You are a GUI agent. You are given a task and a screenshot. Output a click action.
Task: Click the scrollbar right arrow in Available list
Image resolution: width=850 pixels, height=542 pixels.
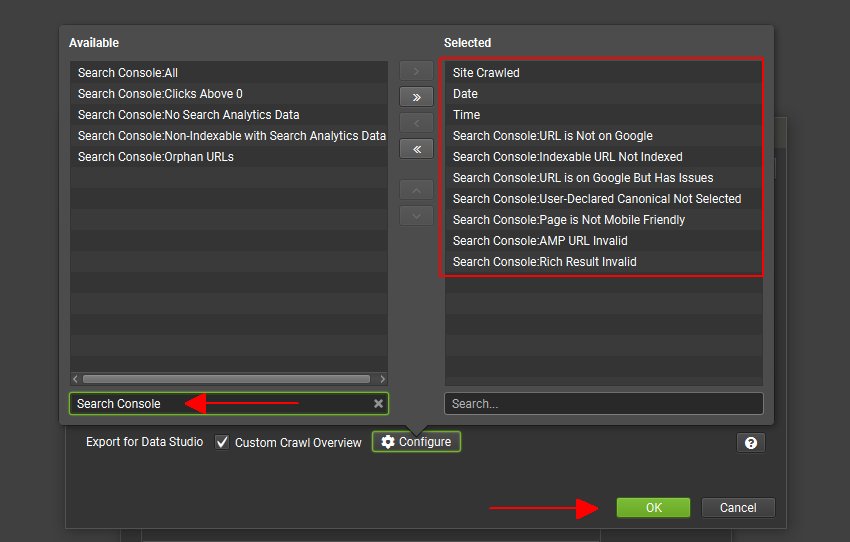(x=382, y=379)
